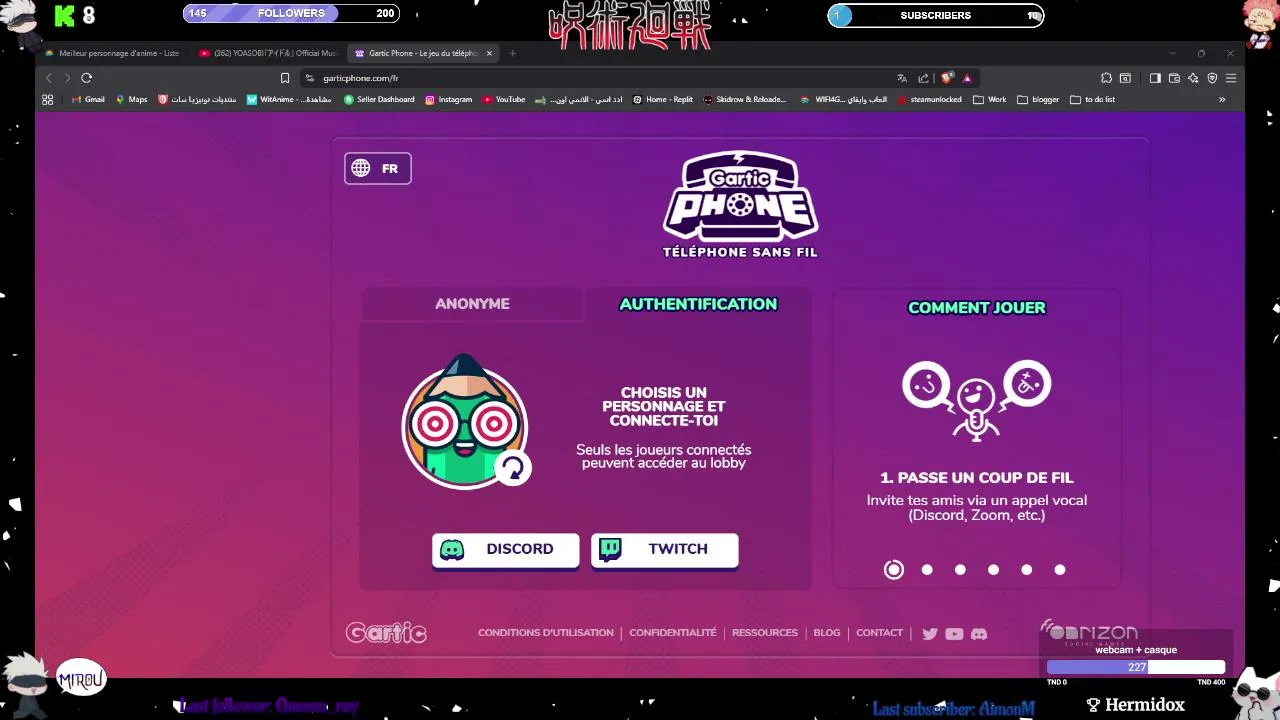Select the first how-to-play slide dot
This screenshot has height=720, width=1280.
(x=894, y=569)
